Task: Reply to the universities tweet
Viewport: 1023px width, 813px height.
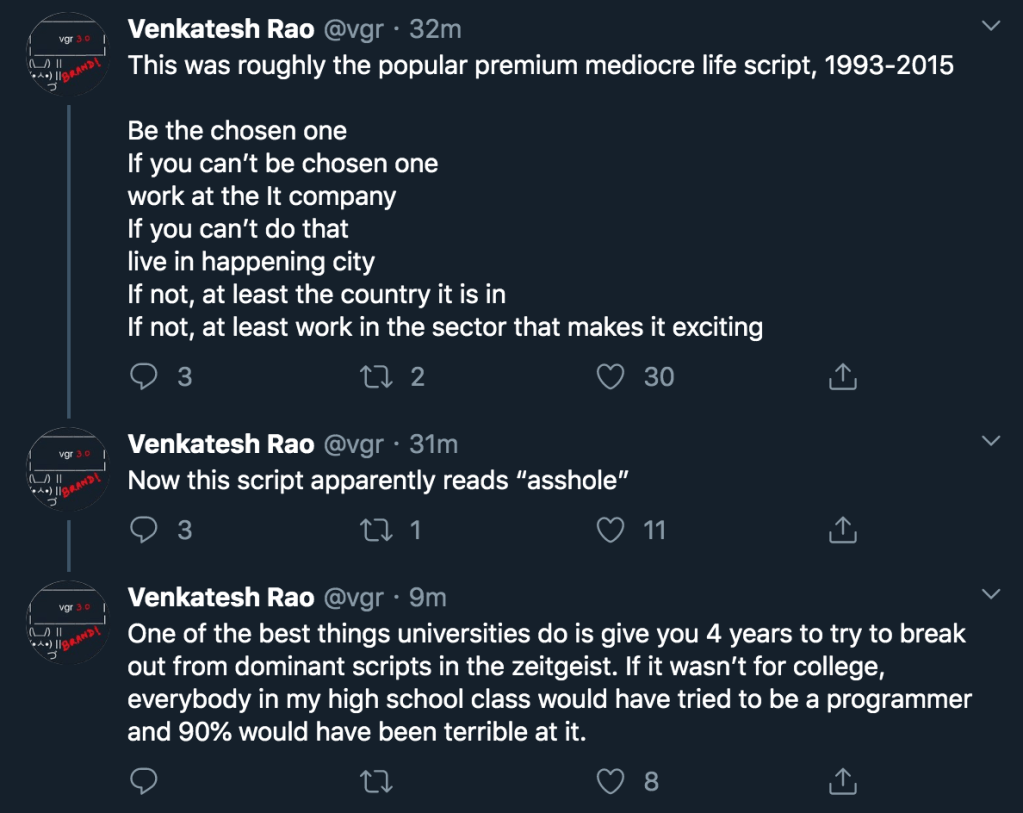Action: click(x=145, y=781)
